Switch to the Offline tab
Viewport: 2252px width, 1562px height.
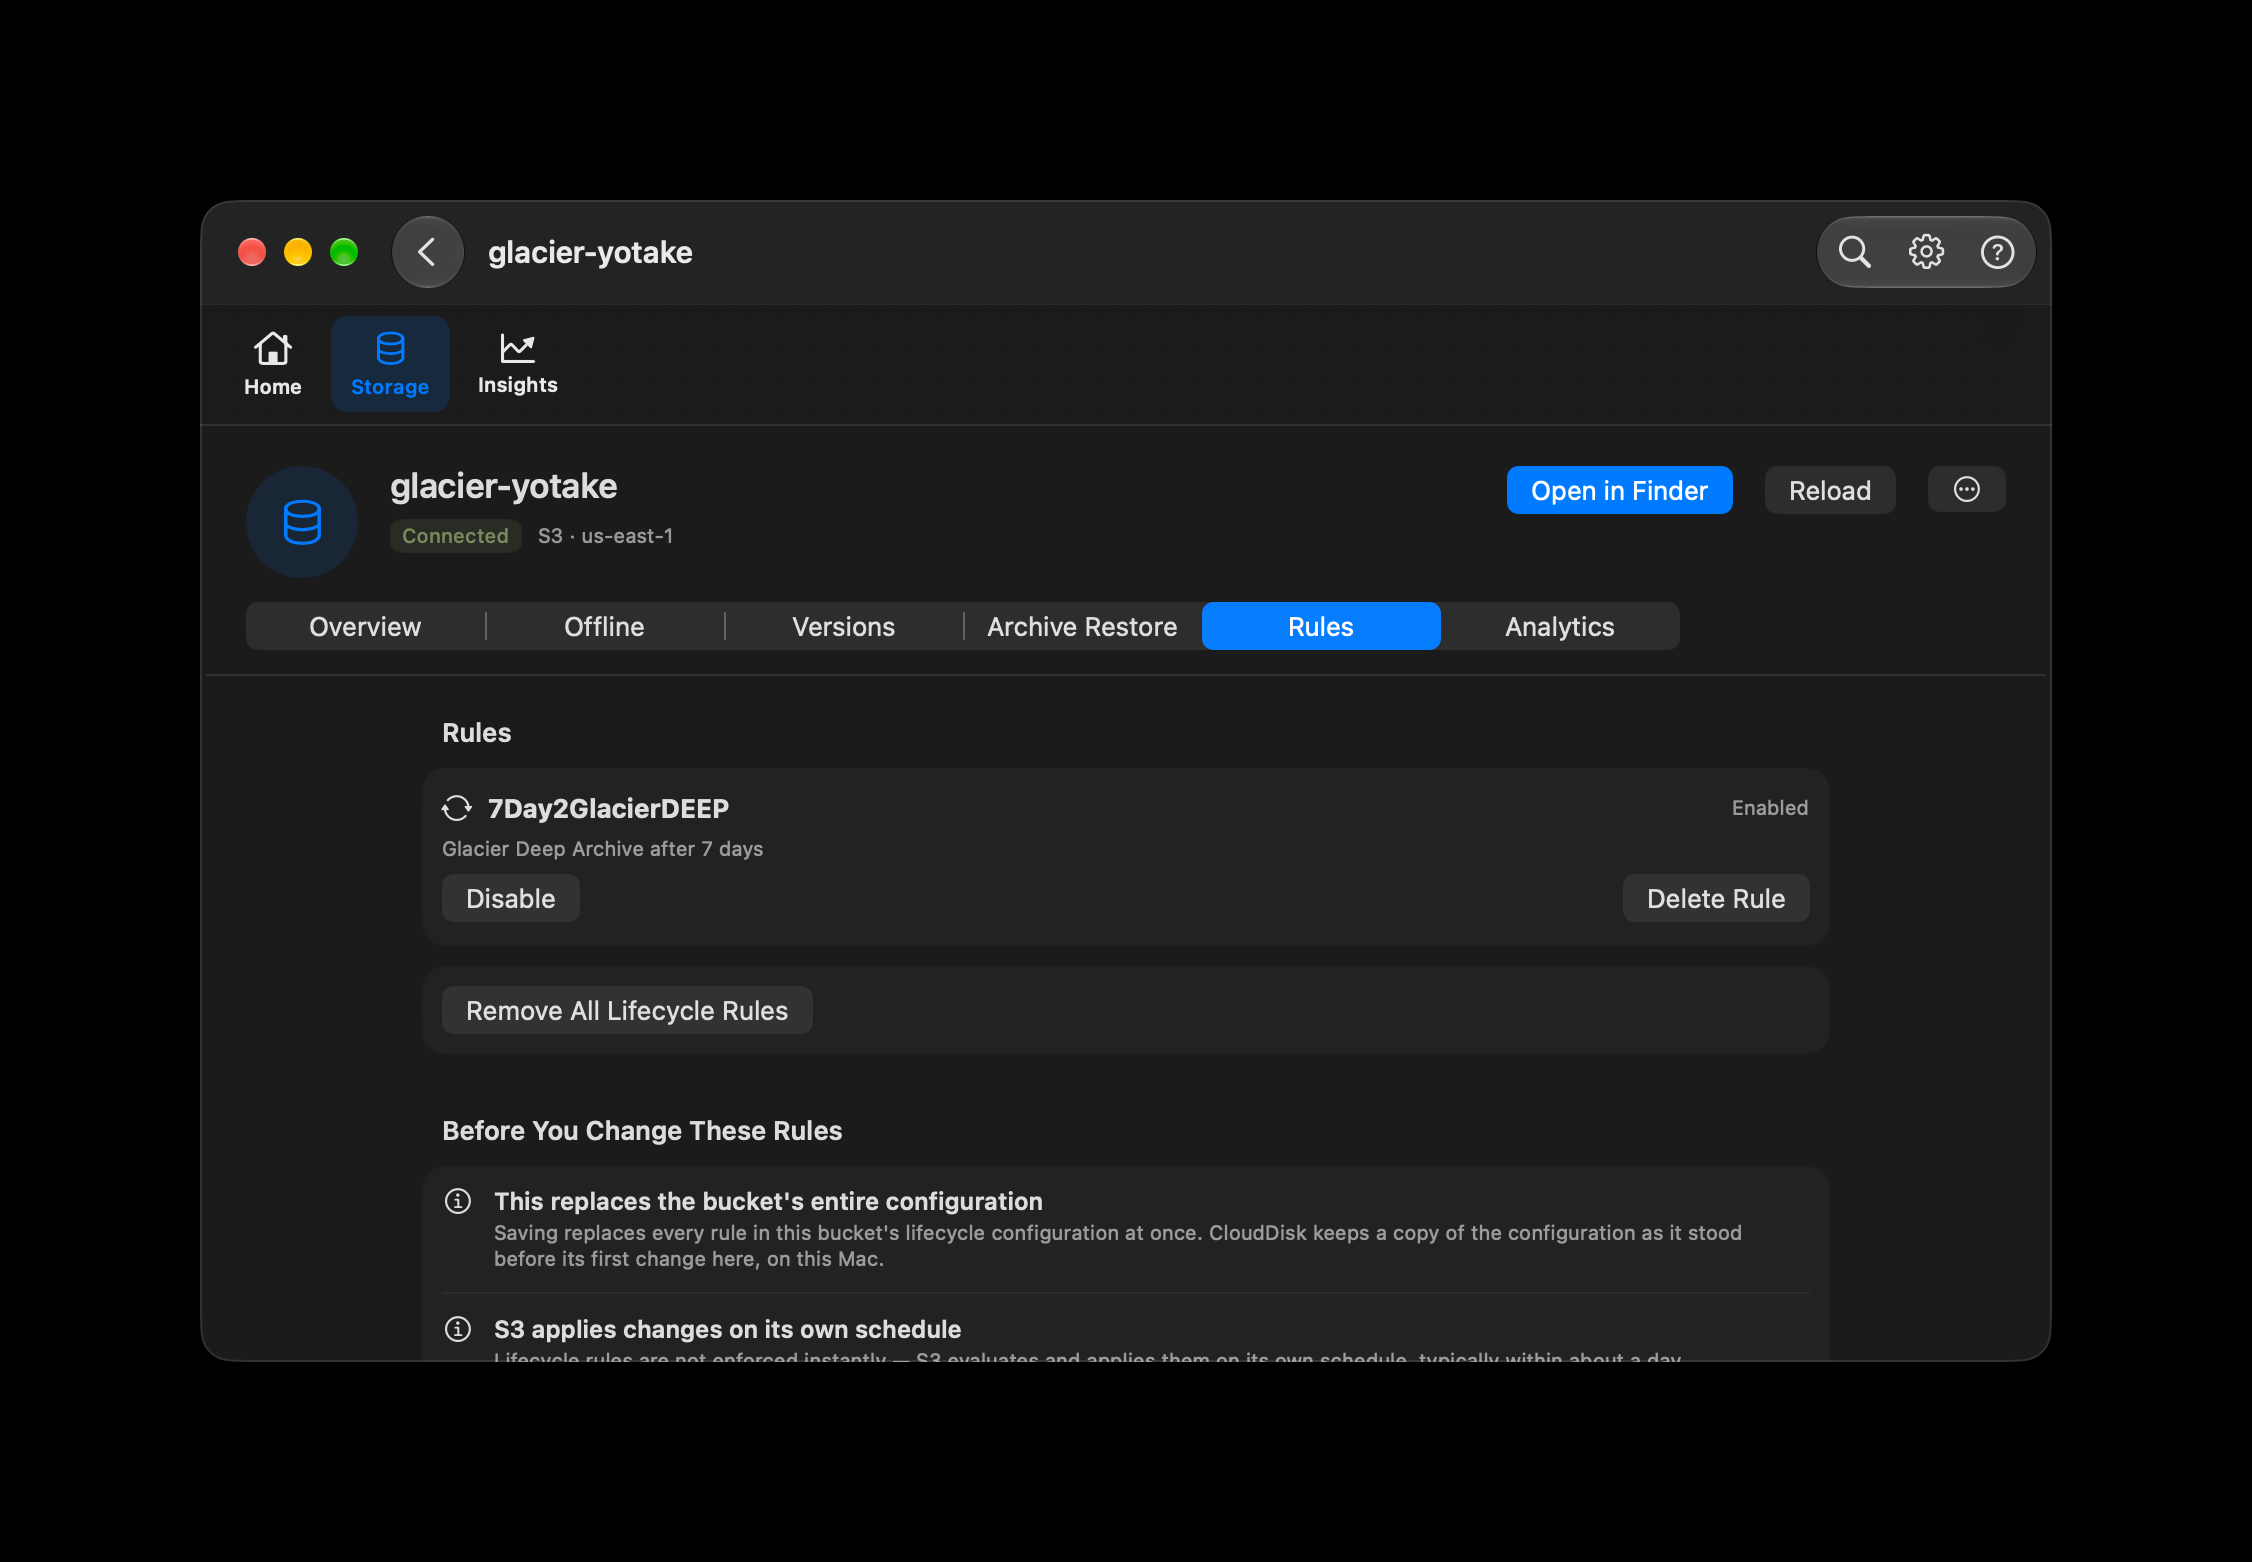(x=604, y=627)
